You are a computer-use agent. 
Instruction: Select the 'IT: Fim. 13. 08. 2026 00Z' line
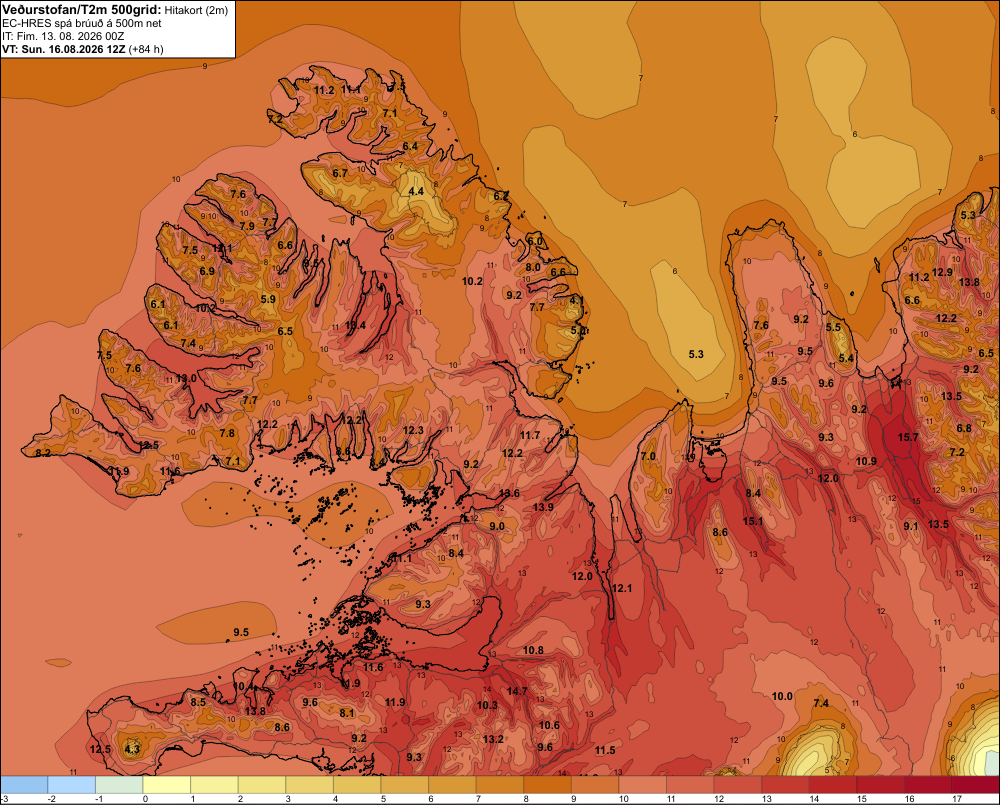pyautogui.click(x=63, y=36)
